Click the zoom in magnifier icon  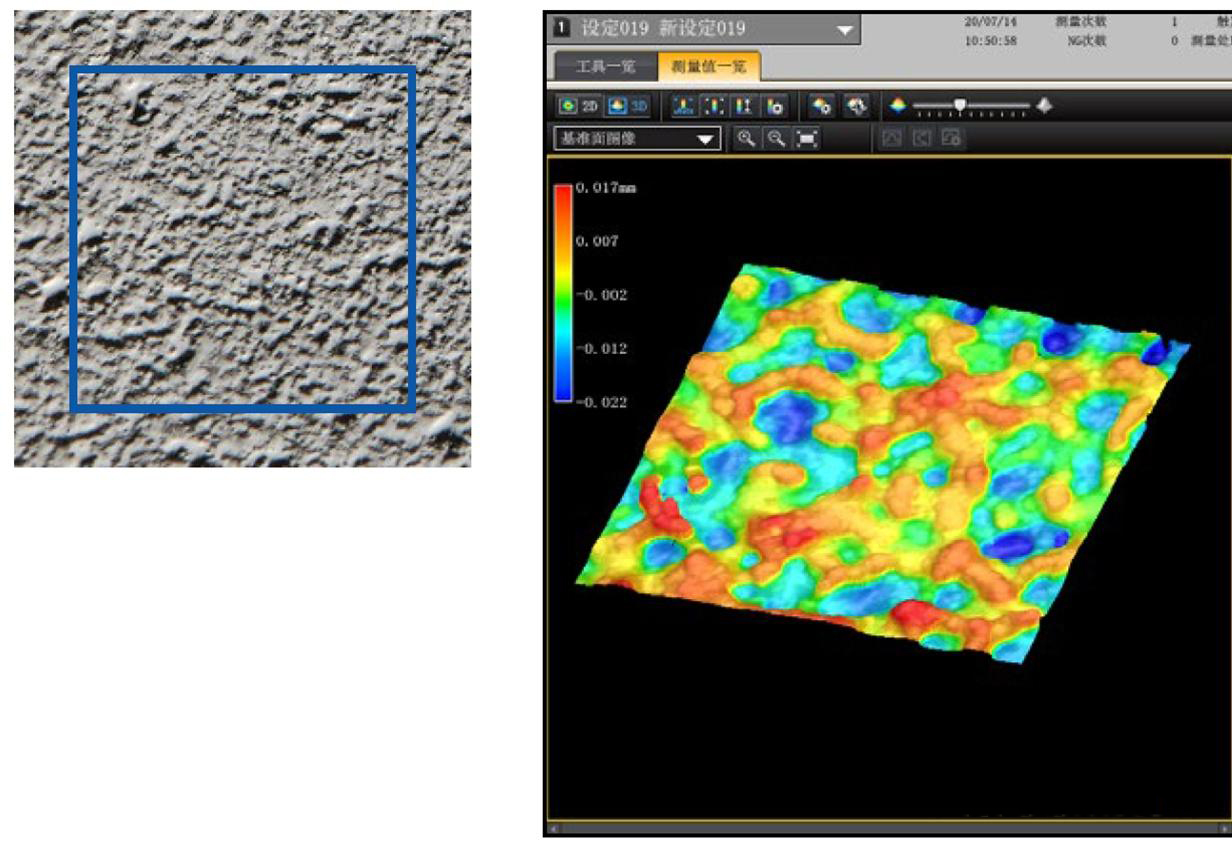746,139
